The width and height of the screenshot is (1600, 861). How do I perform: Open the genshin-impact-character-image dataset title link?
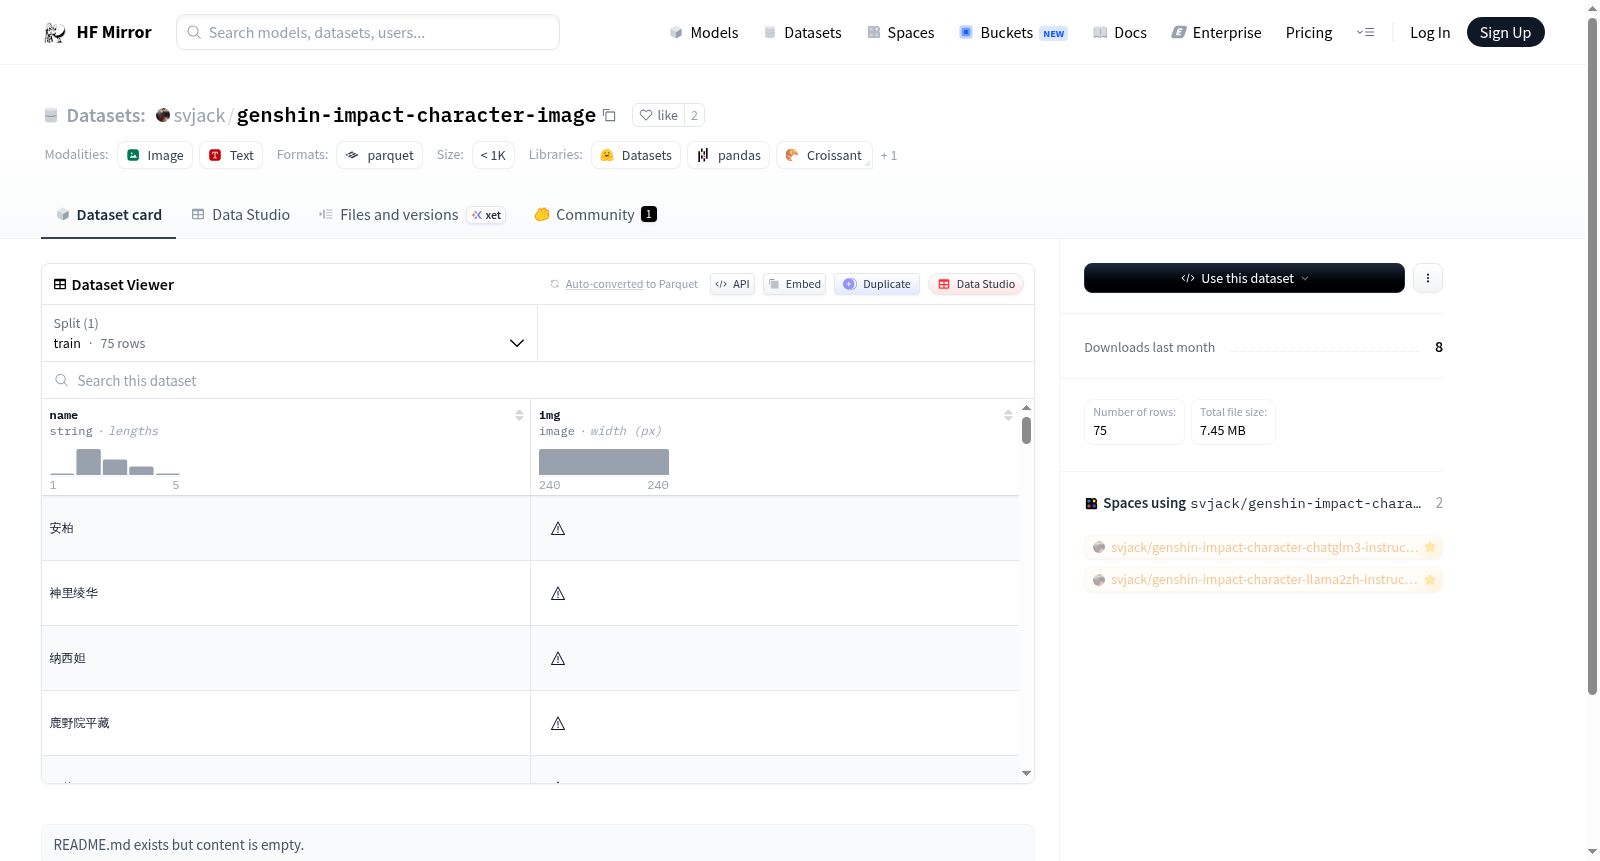[416, 115]
